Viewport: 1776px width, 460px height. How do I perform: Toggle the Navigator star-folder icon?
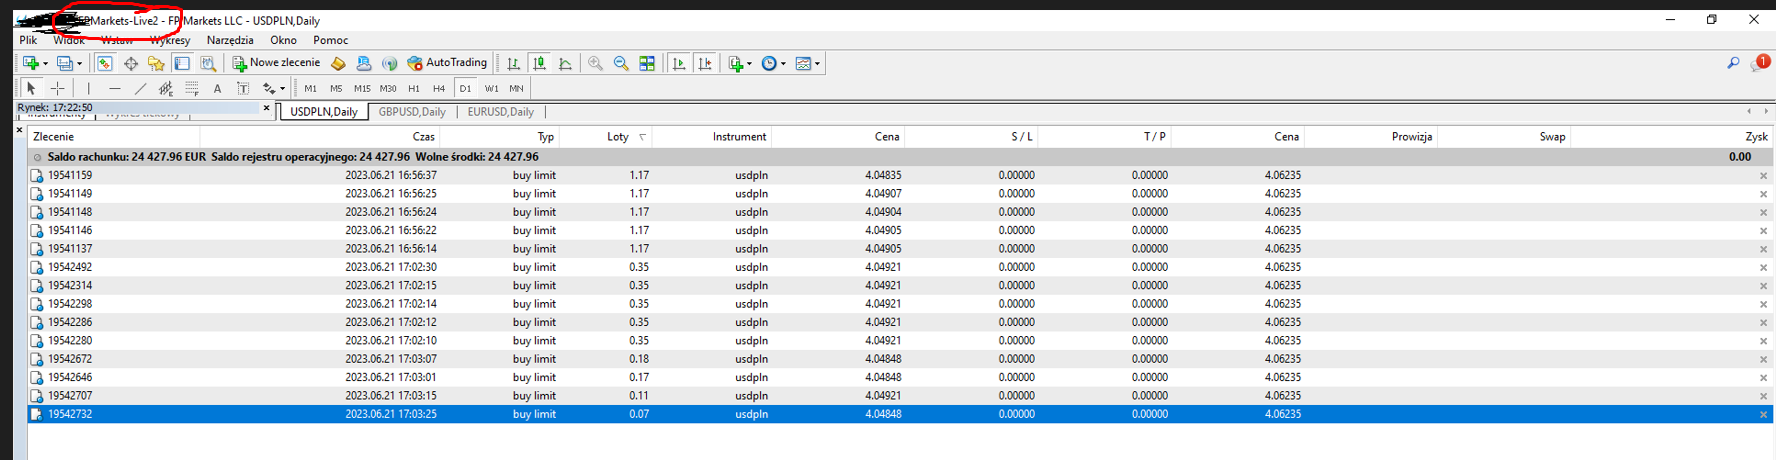(x=156, y=63)
